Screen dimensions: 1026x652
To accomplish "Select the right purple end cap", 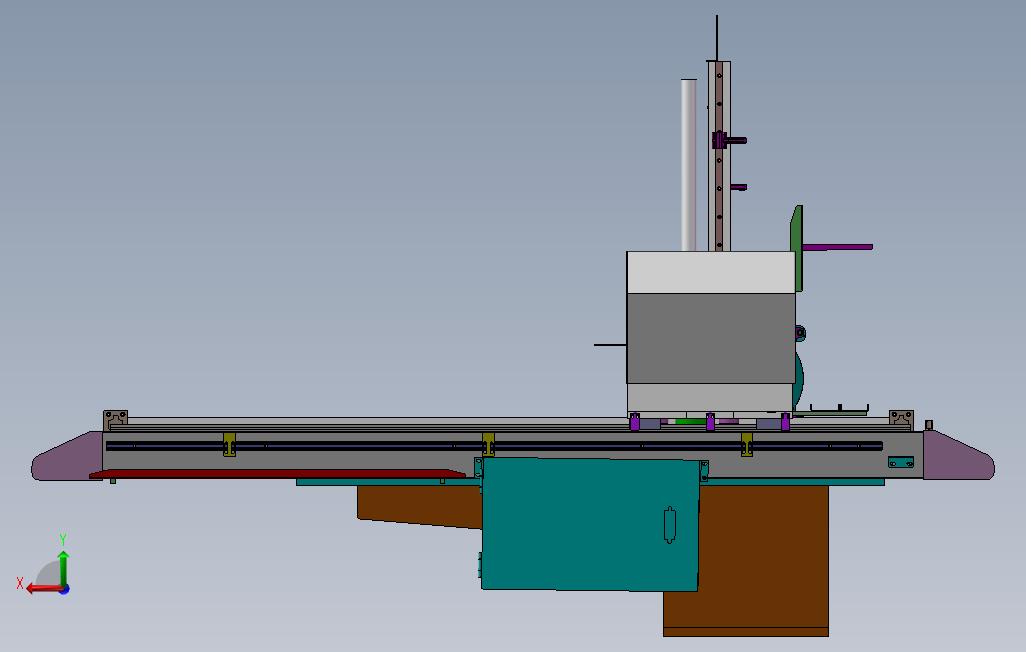I will point(959,455).
